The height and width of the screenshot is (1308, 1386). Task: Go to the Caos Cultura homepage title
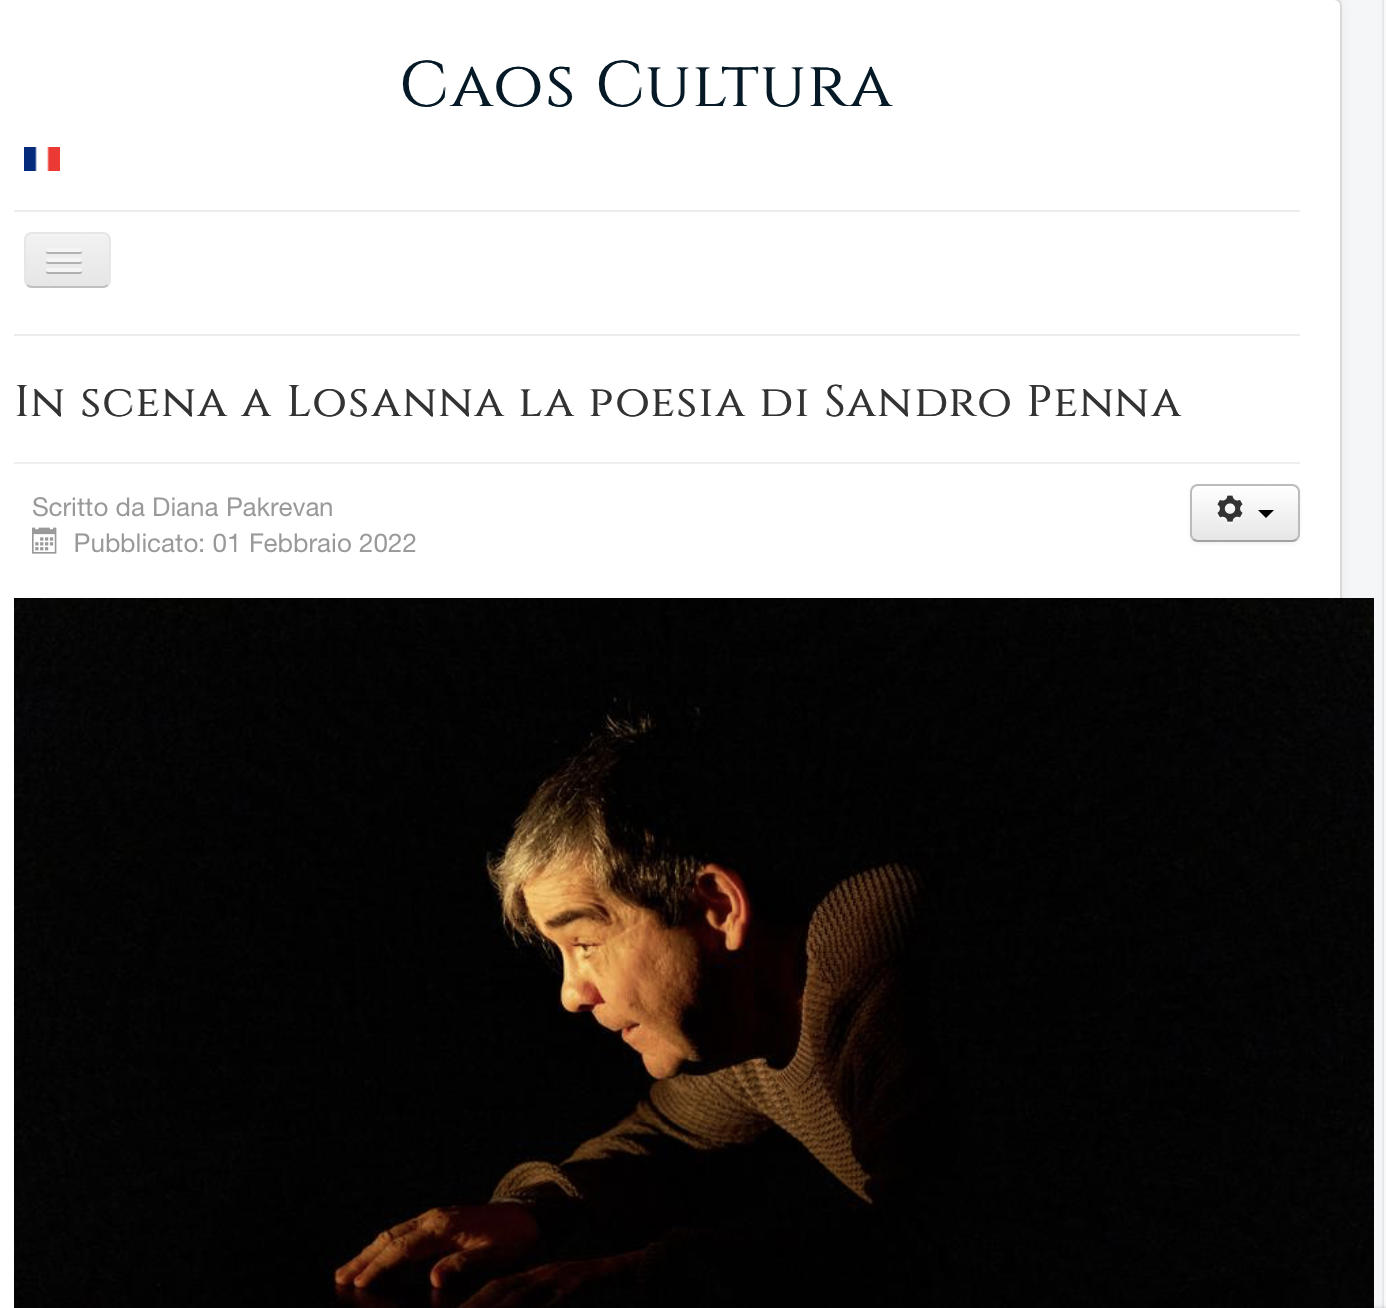click(646, 85)
